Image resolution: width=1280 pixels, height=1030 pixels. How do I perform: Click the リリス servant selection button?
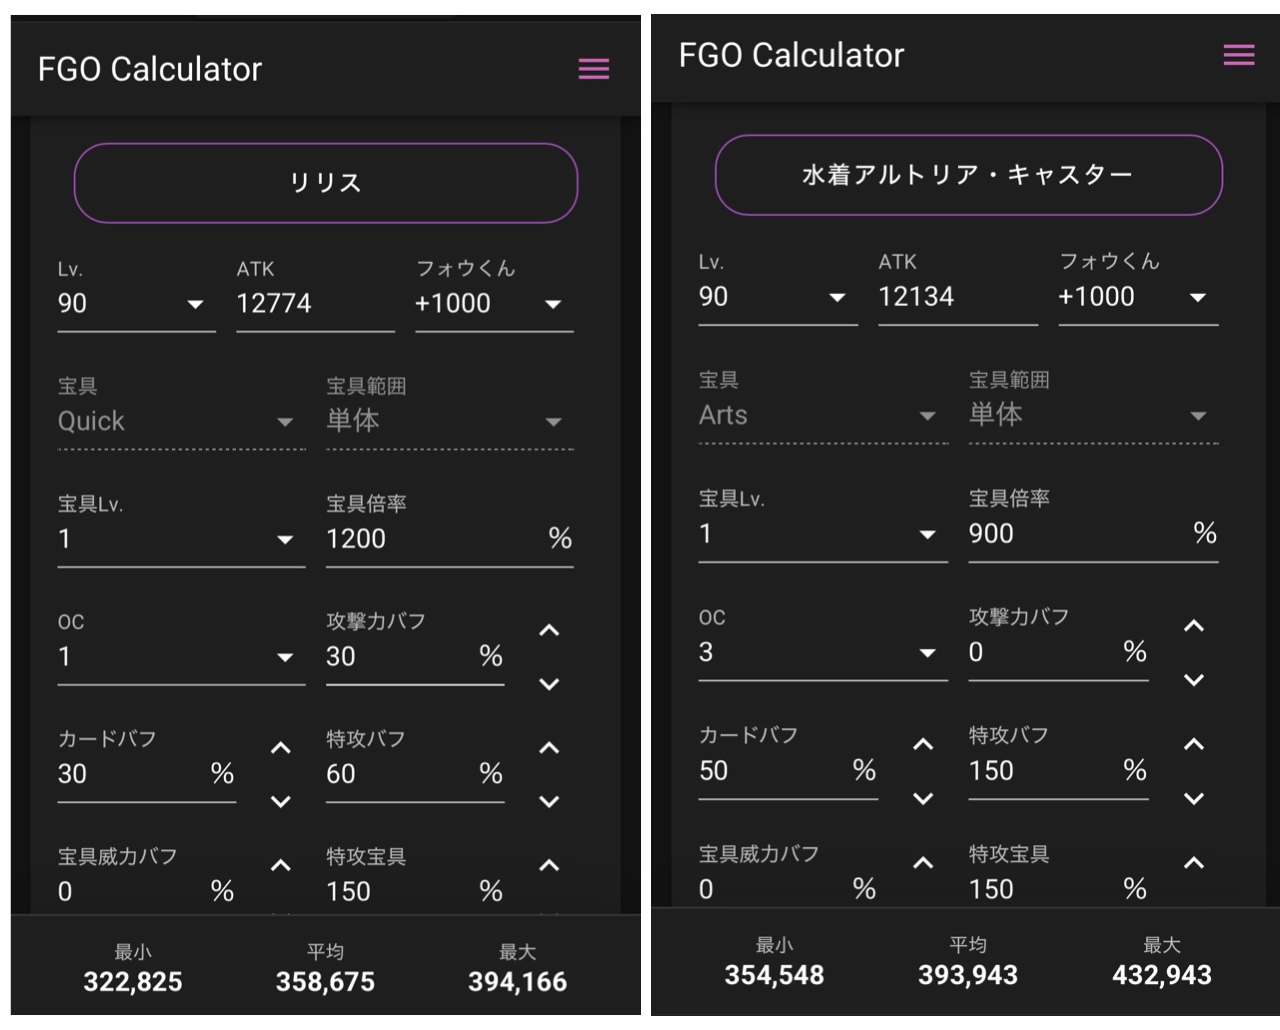(326, 183)
